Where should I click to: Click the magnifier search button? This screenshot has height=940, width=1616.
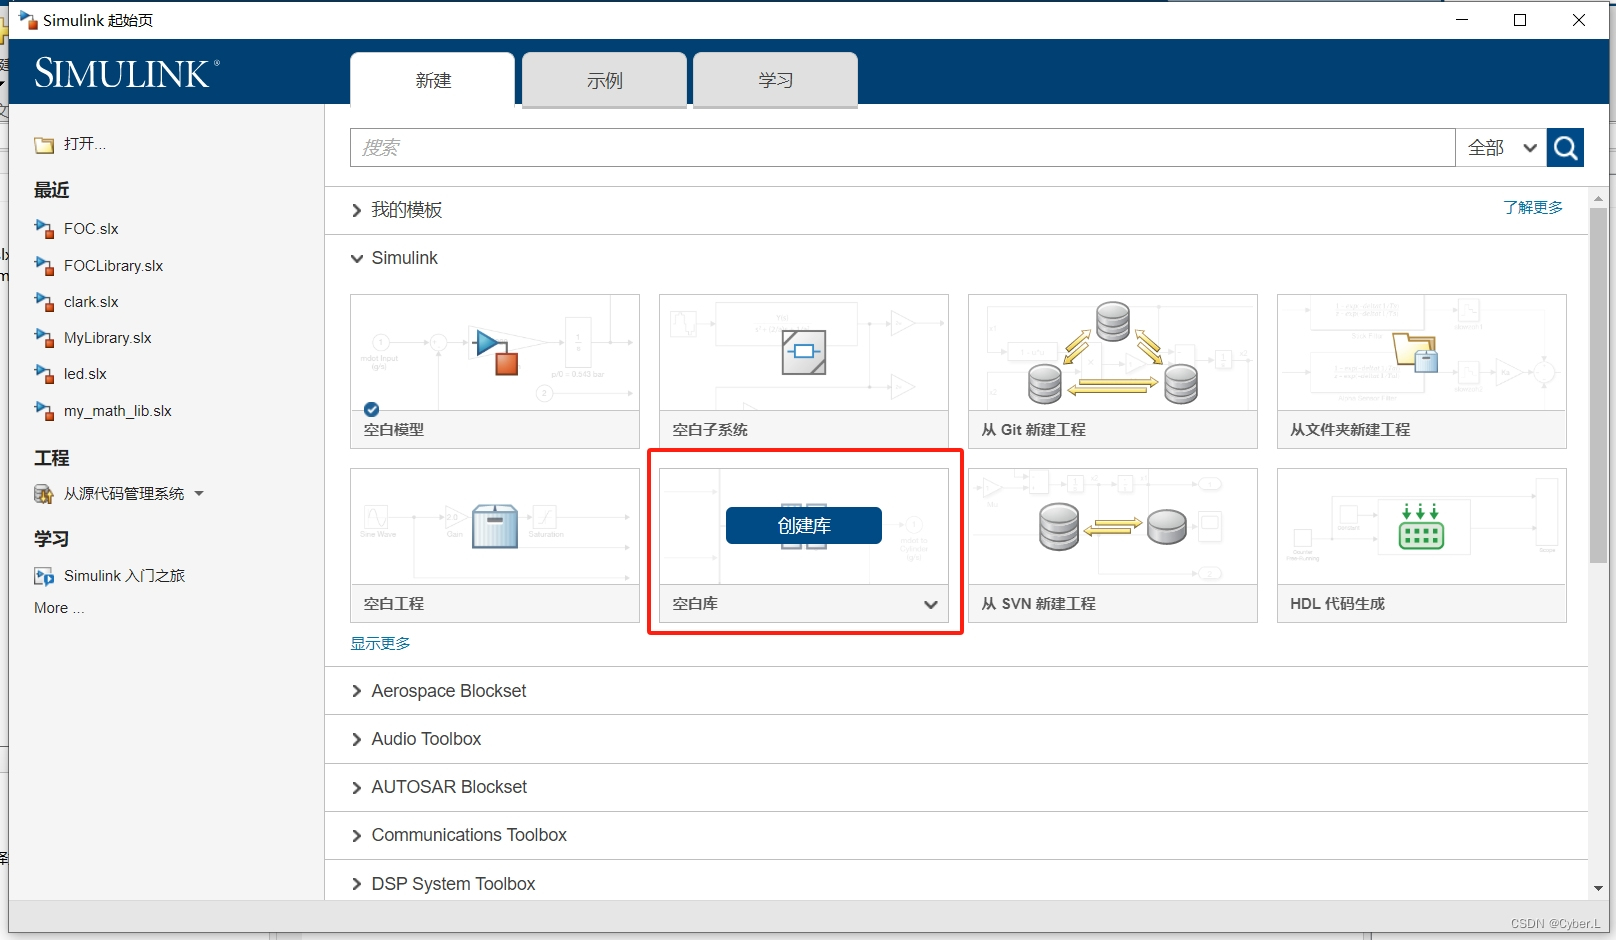pyautogui.click(x=1565, y=148)
